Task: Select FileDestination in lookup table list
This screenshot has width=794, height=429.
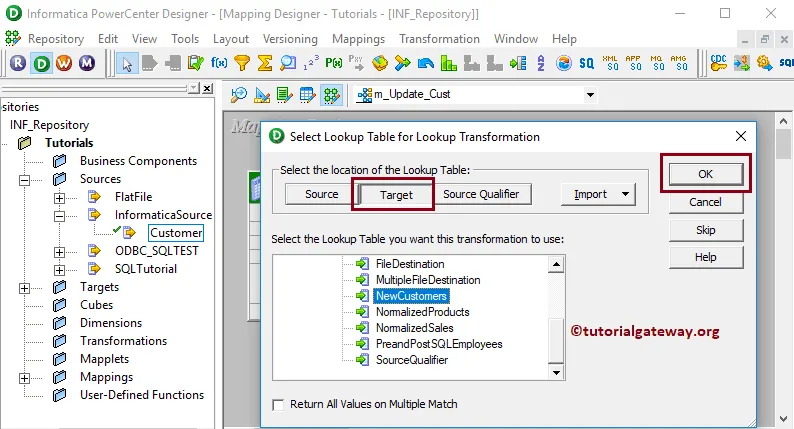Action: click(x=410, y=264)
